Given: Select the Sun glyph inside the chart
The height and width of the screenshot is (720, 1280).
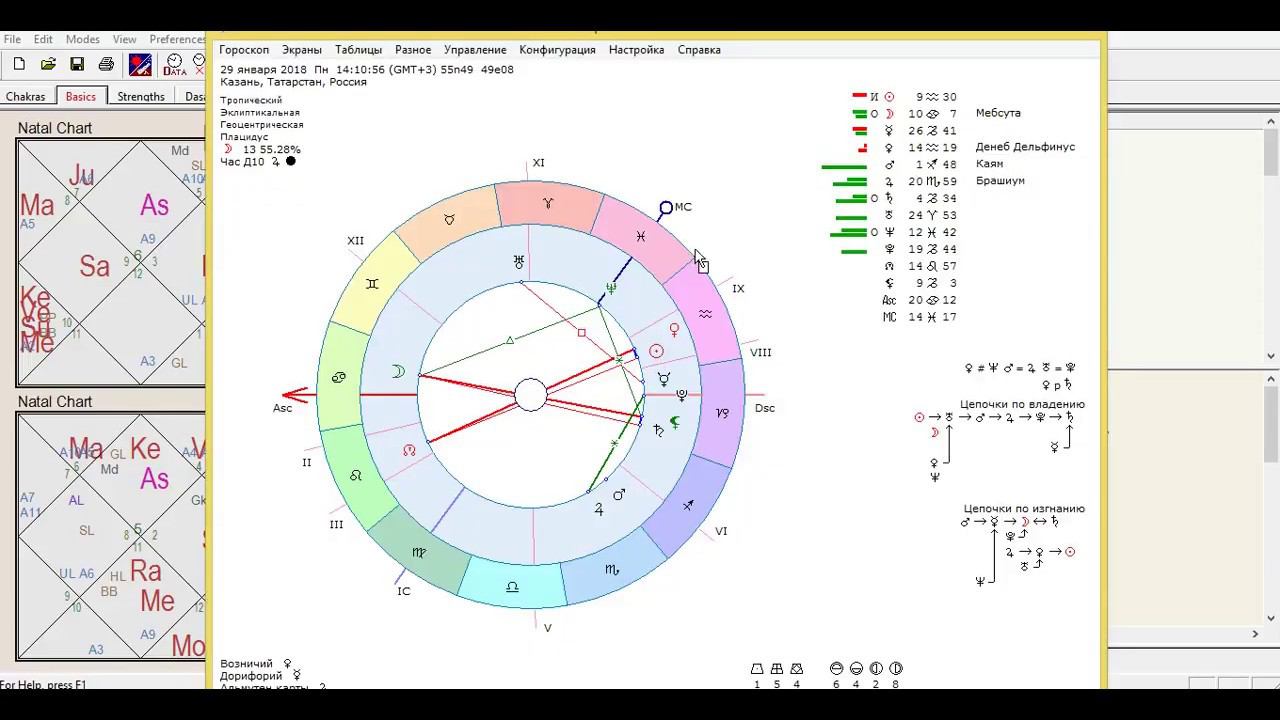Looking at the screenshot, I should click(x=657, y=351).
